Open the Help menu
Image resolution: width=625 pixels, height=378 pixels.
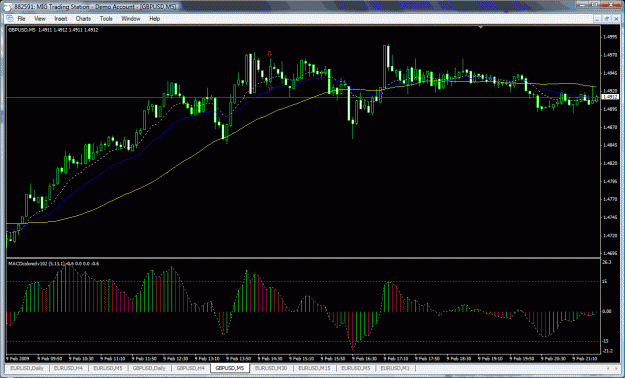coord(155,19)
